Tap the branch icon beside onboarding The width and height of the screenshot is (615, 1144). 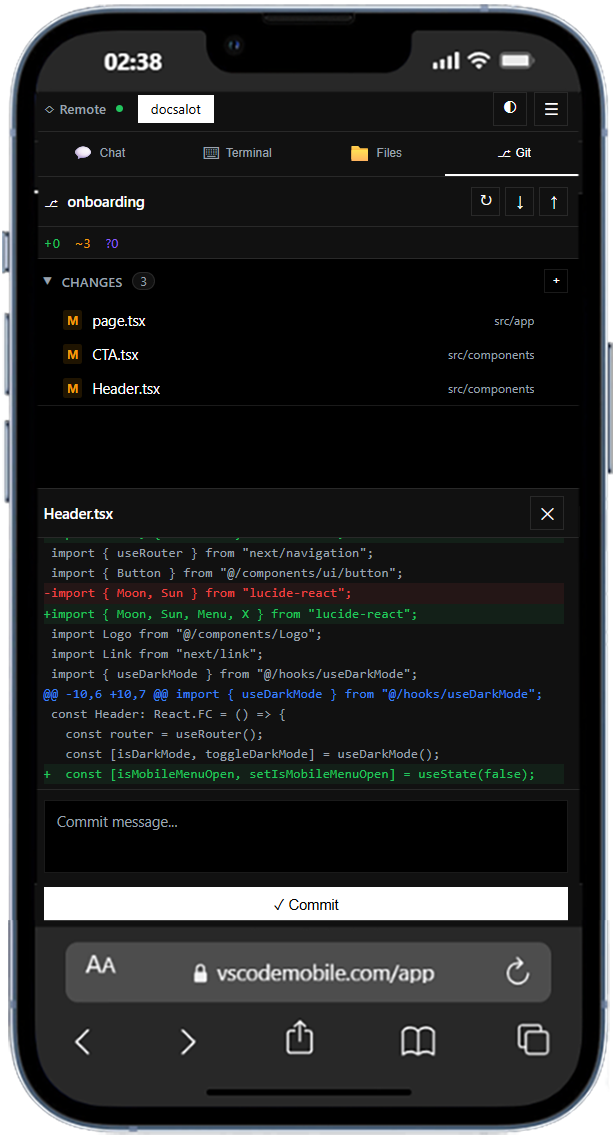51,202
